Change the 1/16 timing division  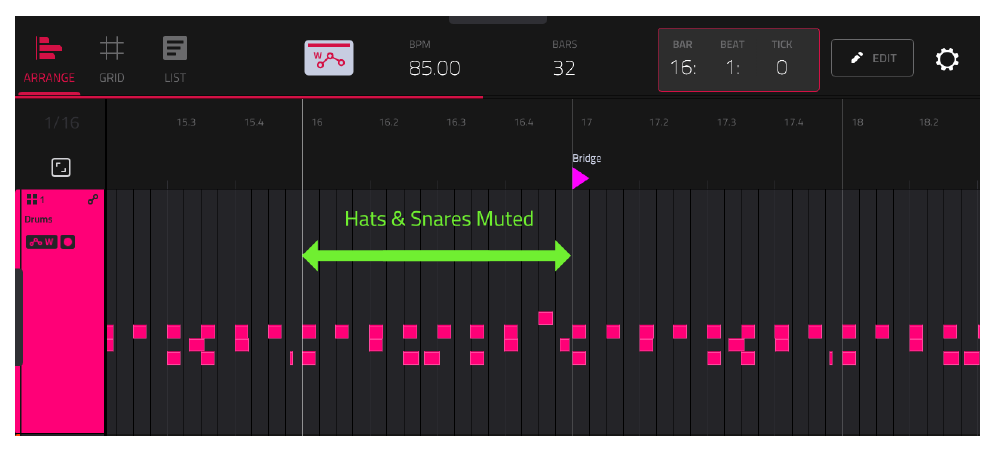point(62,123)
